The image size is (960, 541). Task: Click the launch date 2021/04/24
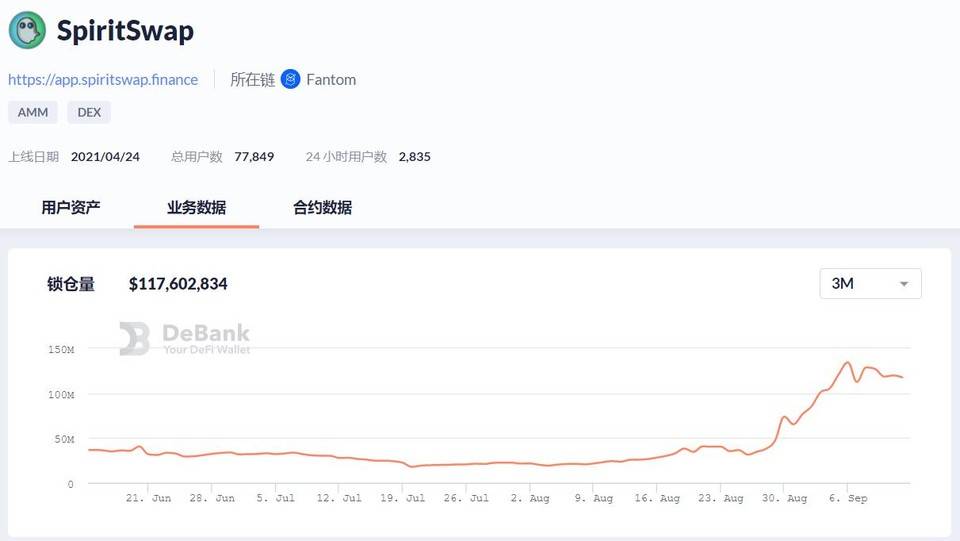(105, 157)
